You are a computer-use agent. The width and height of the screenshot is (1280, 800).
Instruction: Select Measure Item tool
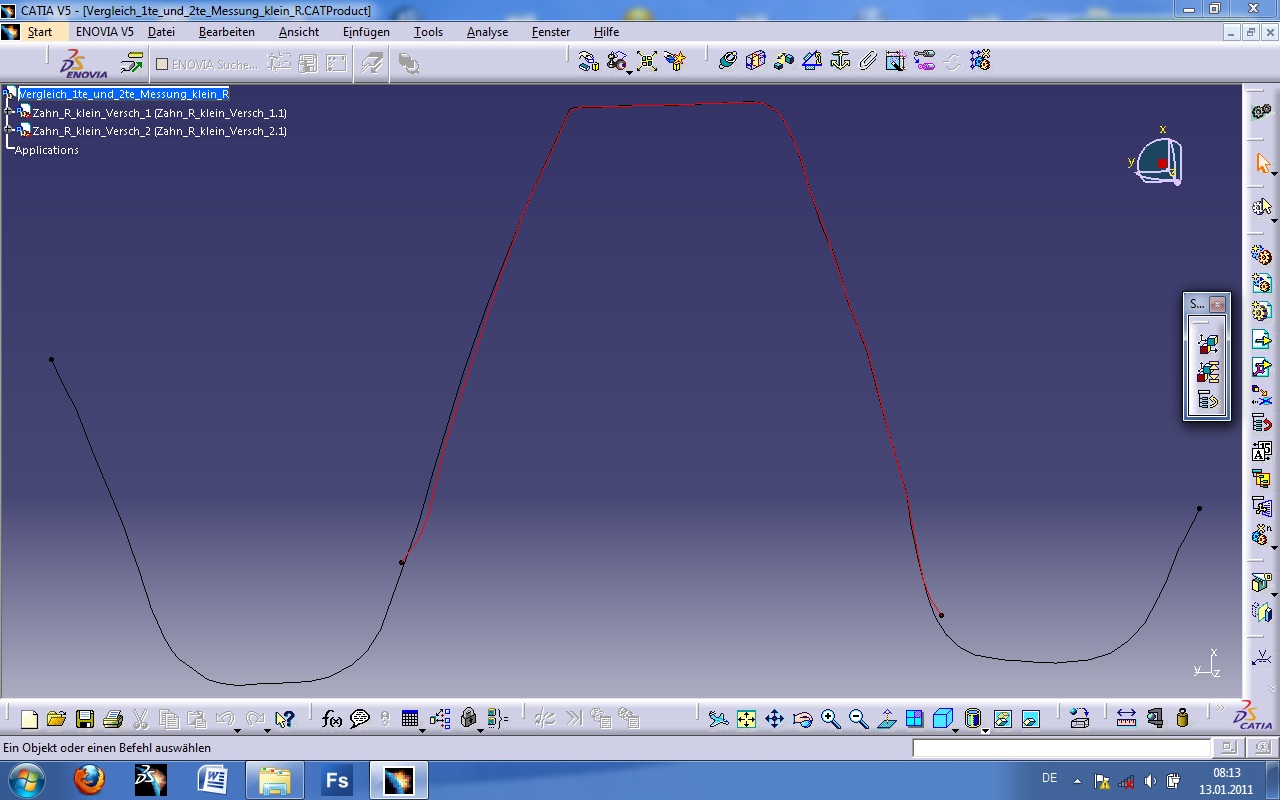1155,718
